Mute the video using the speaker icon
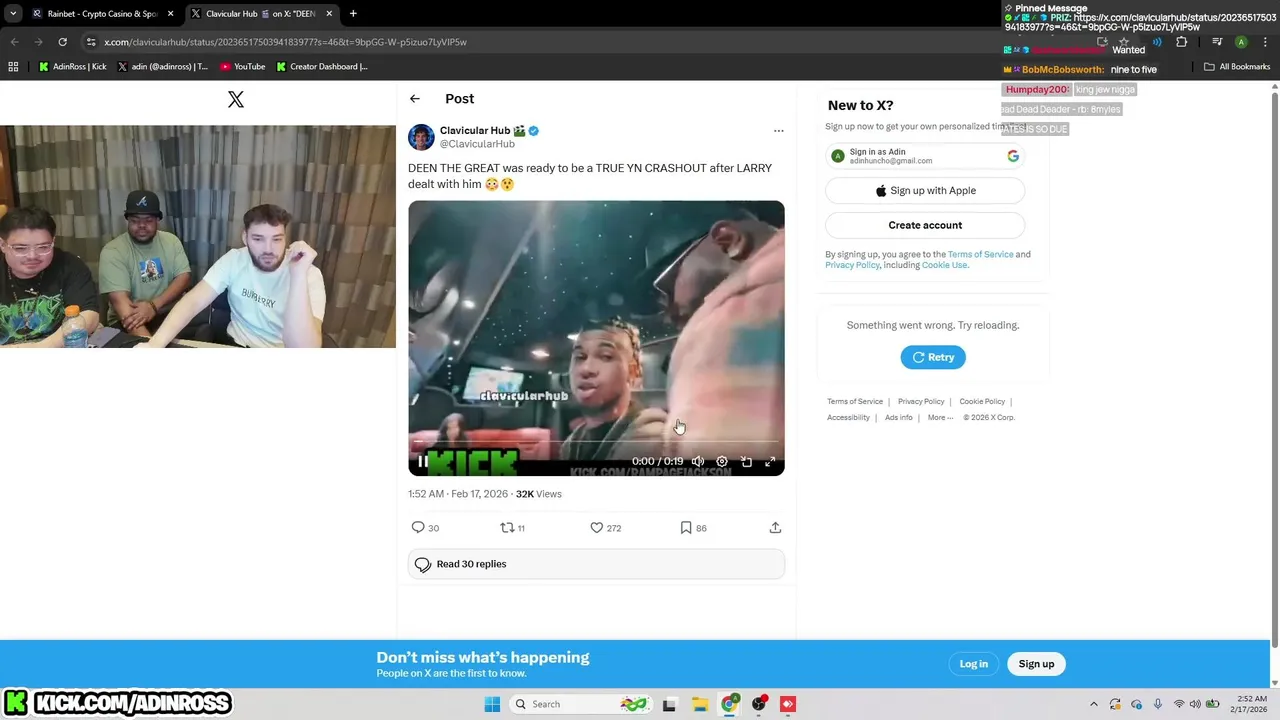The image size is (1280, 720). tap(698, 462)
